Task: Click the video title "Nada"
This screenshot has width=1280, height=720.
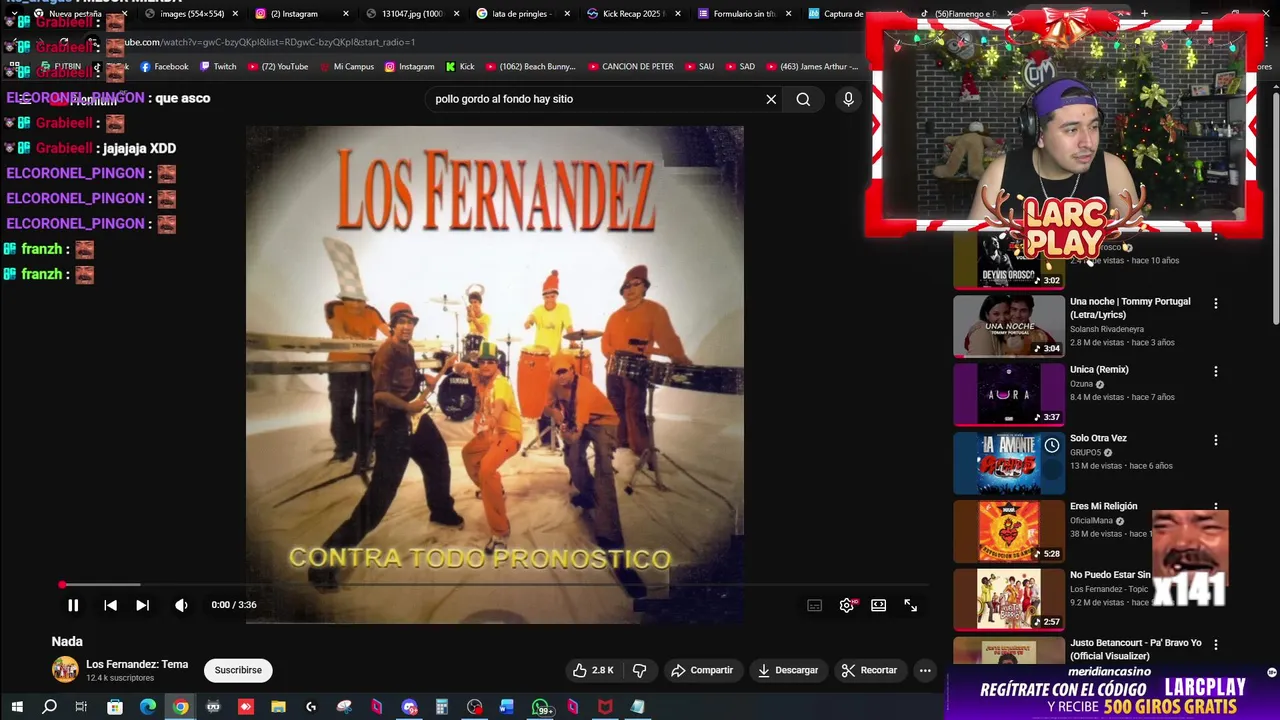Action: click(67, 641)
